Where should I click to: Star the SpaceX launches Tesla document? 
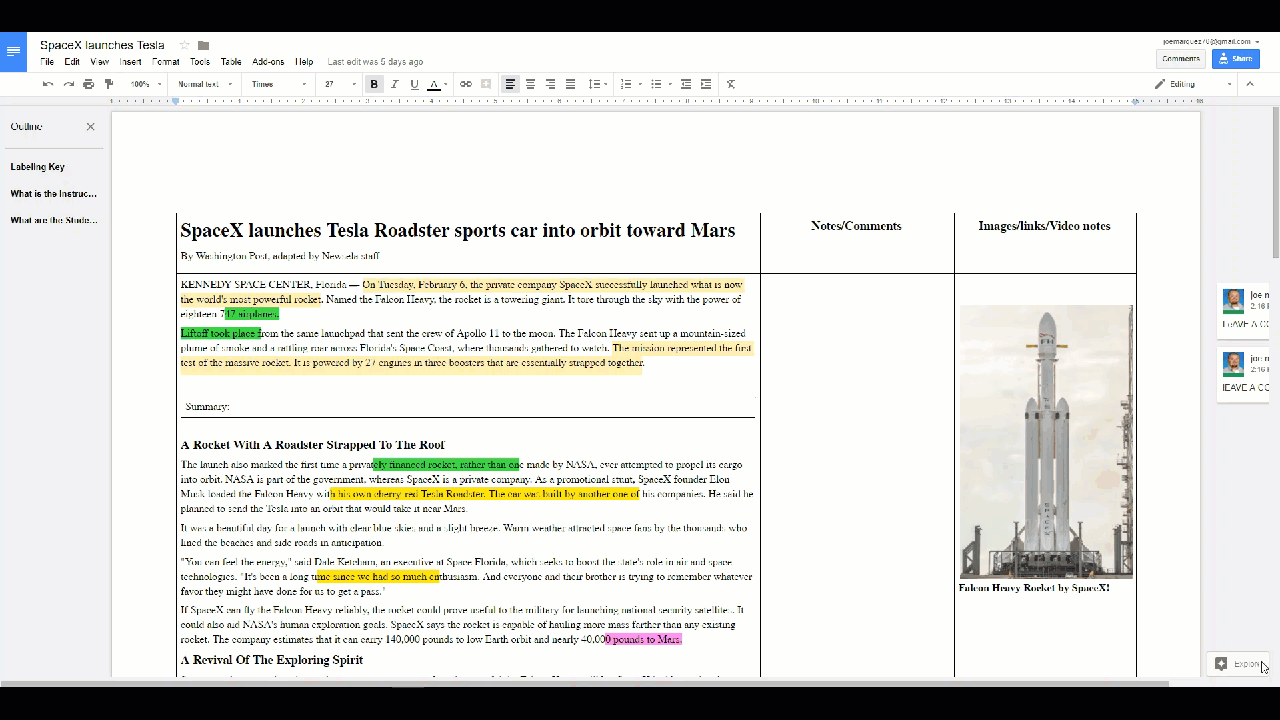184,45
